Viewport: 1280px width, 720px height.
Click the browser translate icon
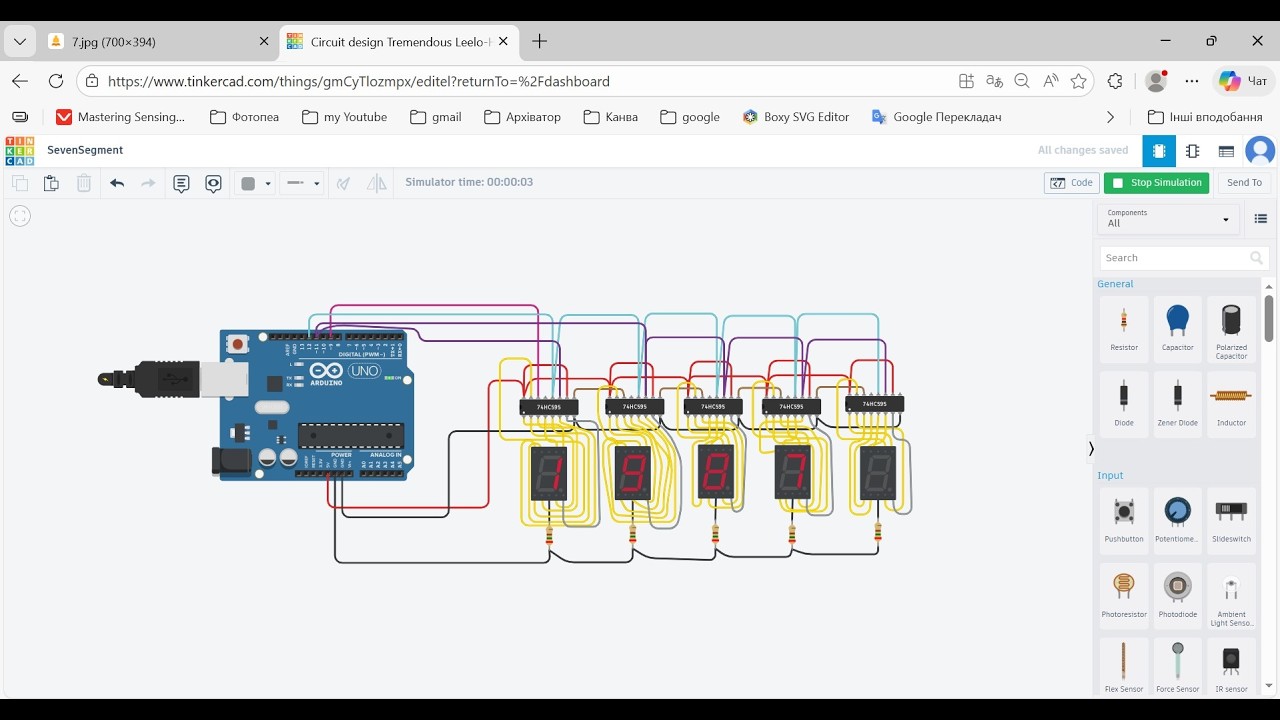coord(994,81)
